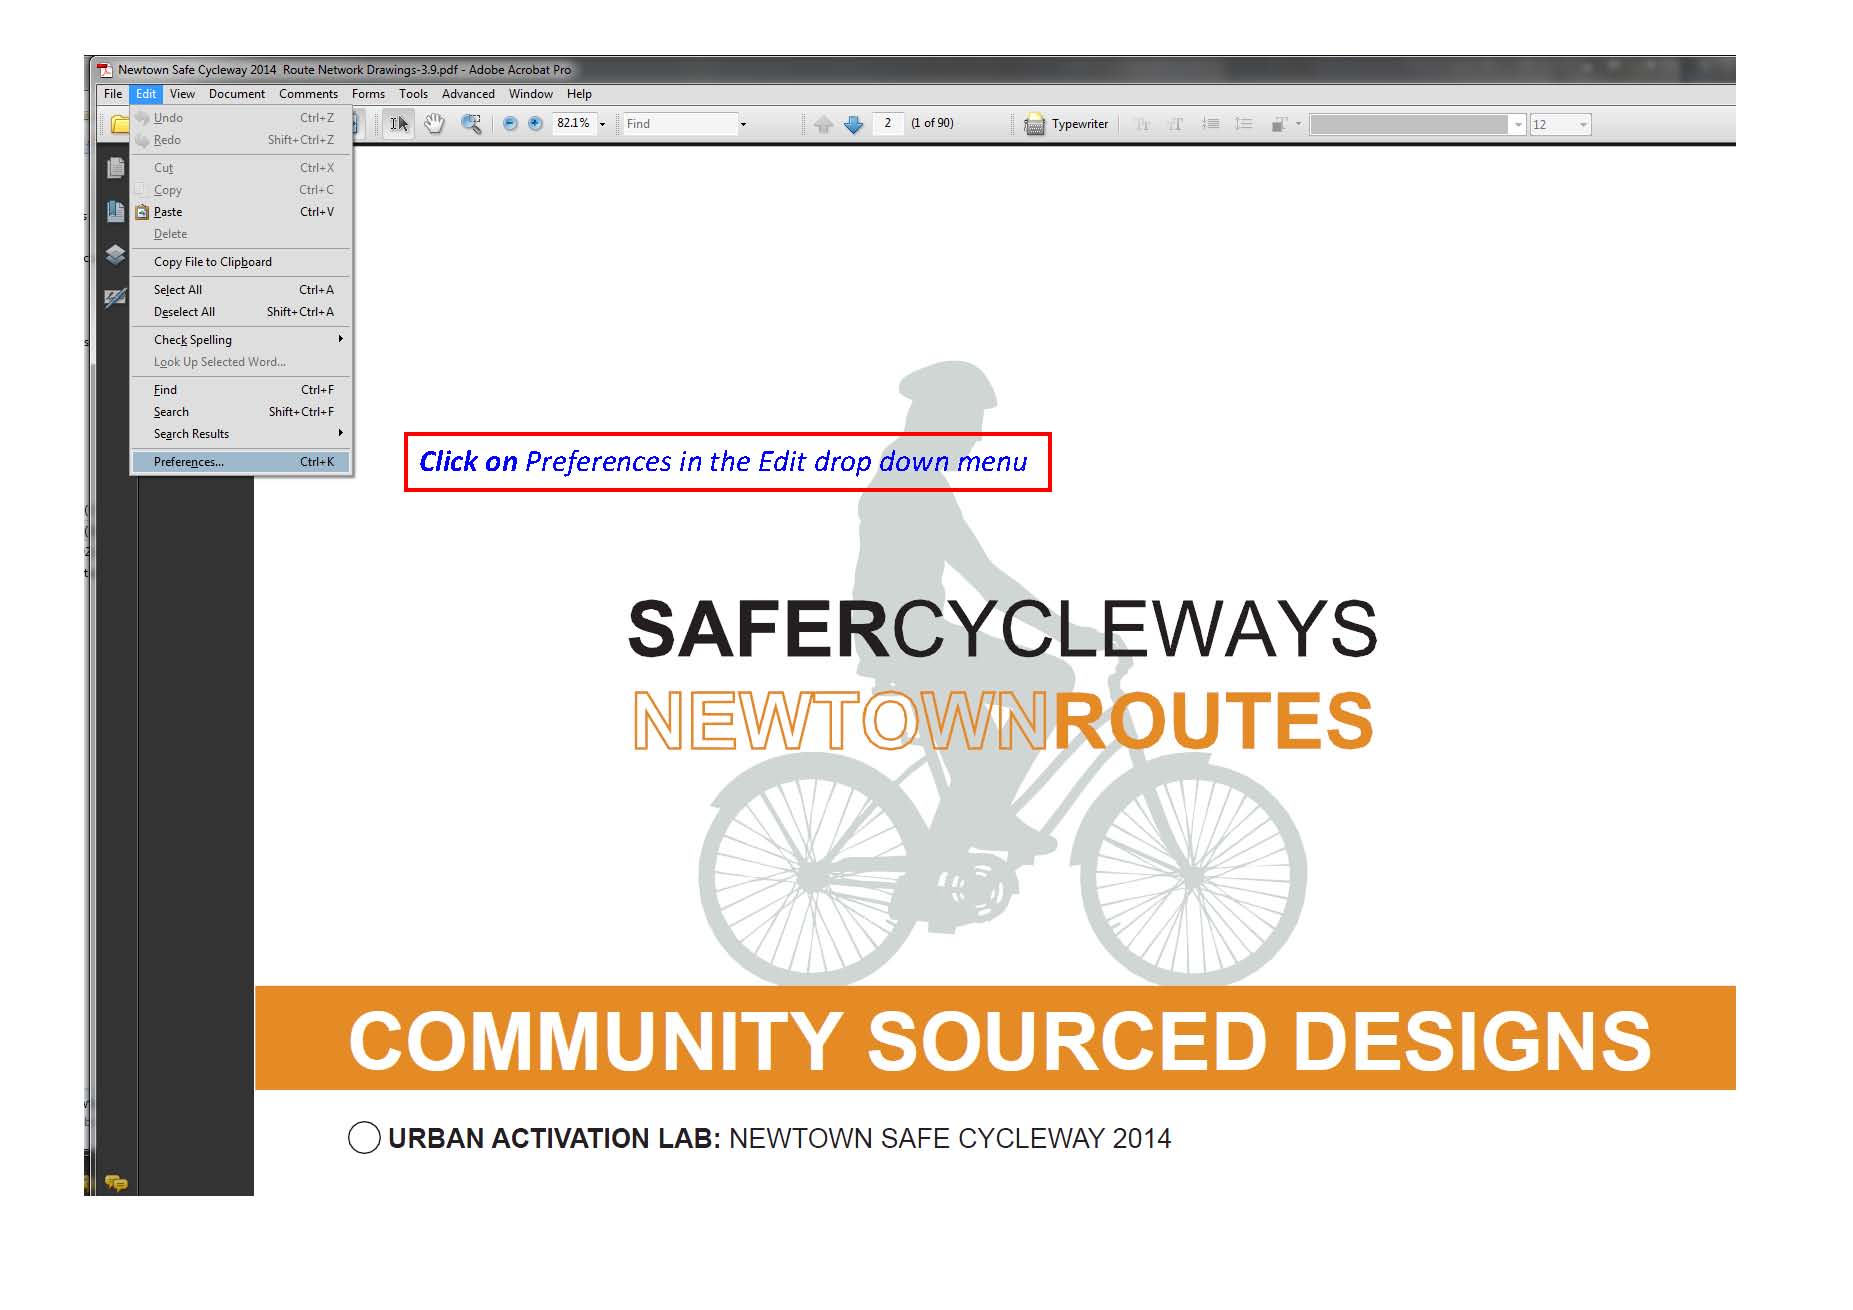Open the Advanced menu in menu bar
Image resolution: width=1853 pixels, height=1310 pixels.
click(x=468, y=94)
